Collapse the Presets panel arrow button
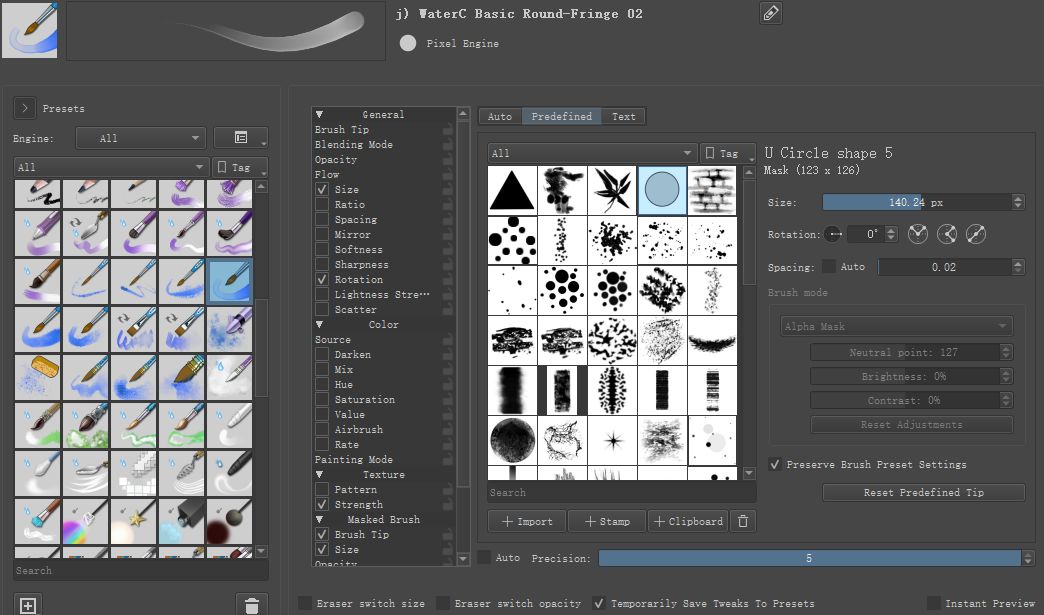1044x615 pixels. tap(25, 108)
